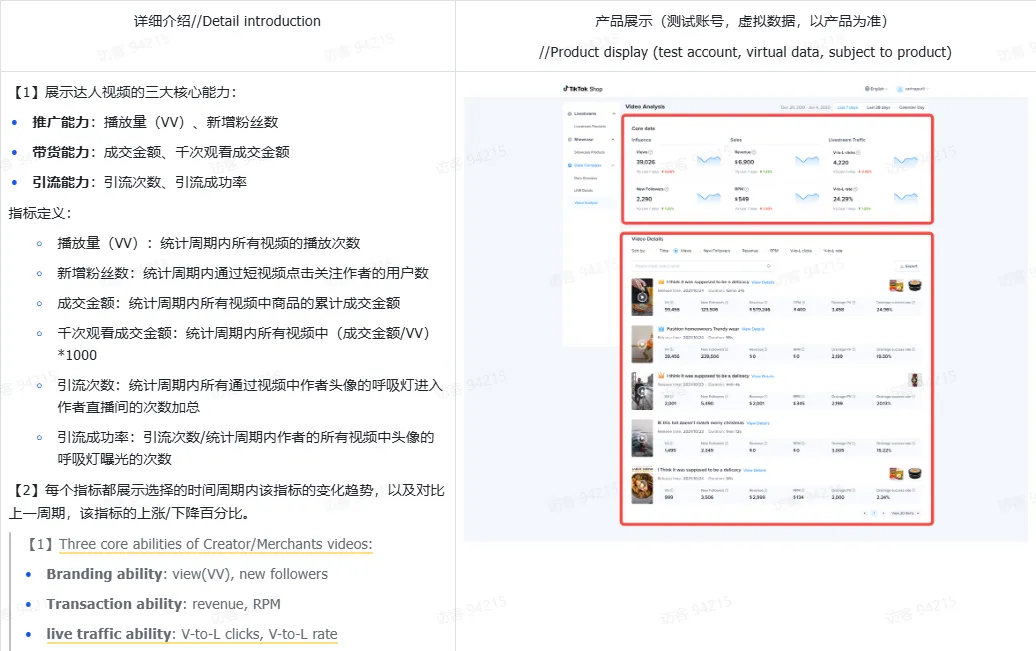1036x651 pixels.
Task: Collapse the Data Compass sidebar section
Action: [614, 165]
